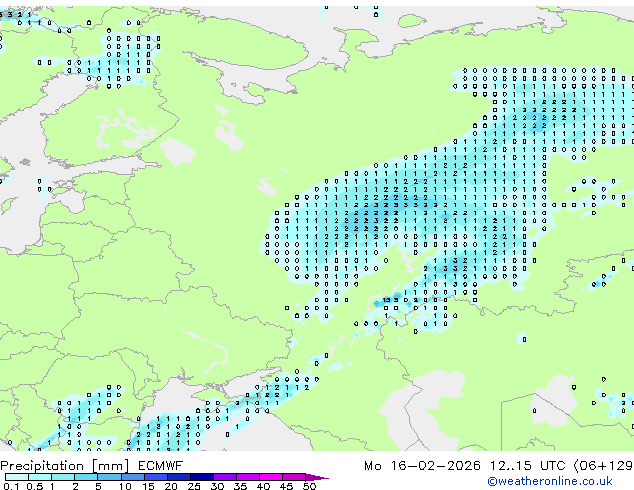
Task: Click the '25' legend scale label
Action: click(194, 486)
